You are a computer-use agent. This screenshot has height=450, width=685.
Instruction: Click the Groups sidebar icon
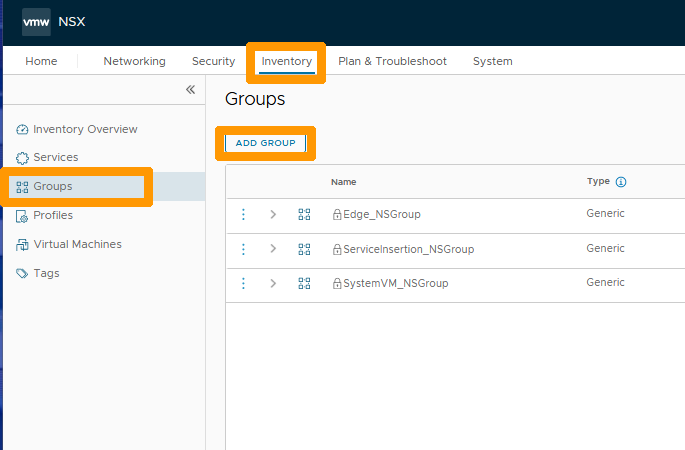click(22, 187)
